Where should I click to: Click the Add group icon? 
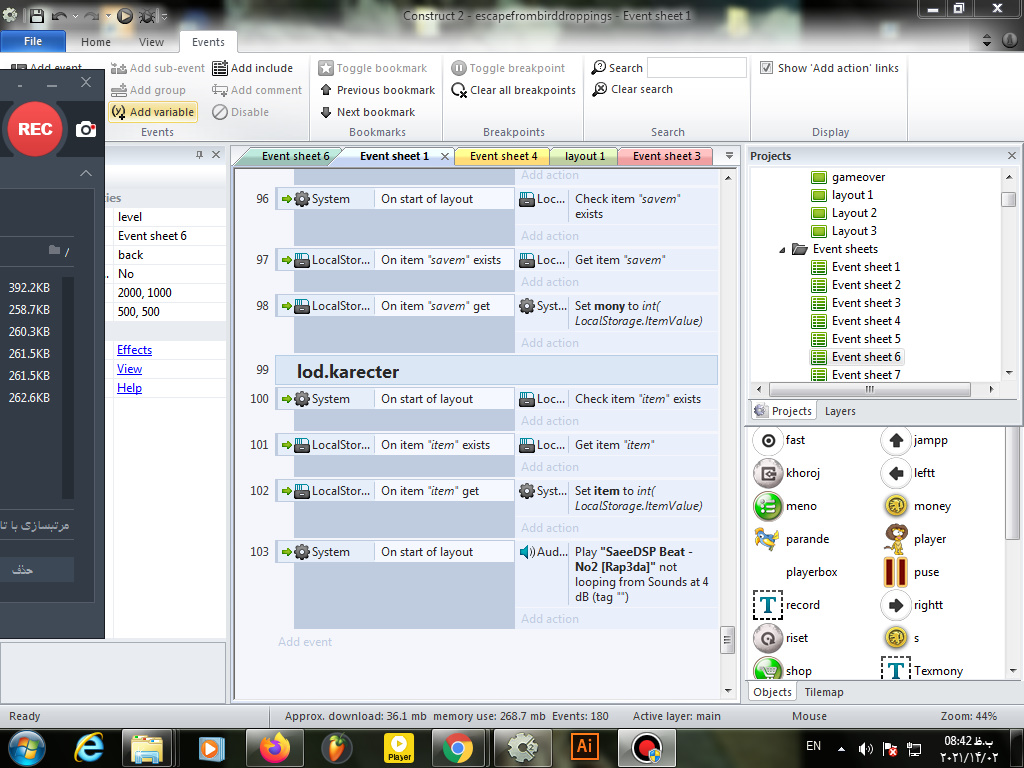118,90
